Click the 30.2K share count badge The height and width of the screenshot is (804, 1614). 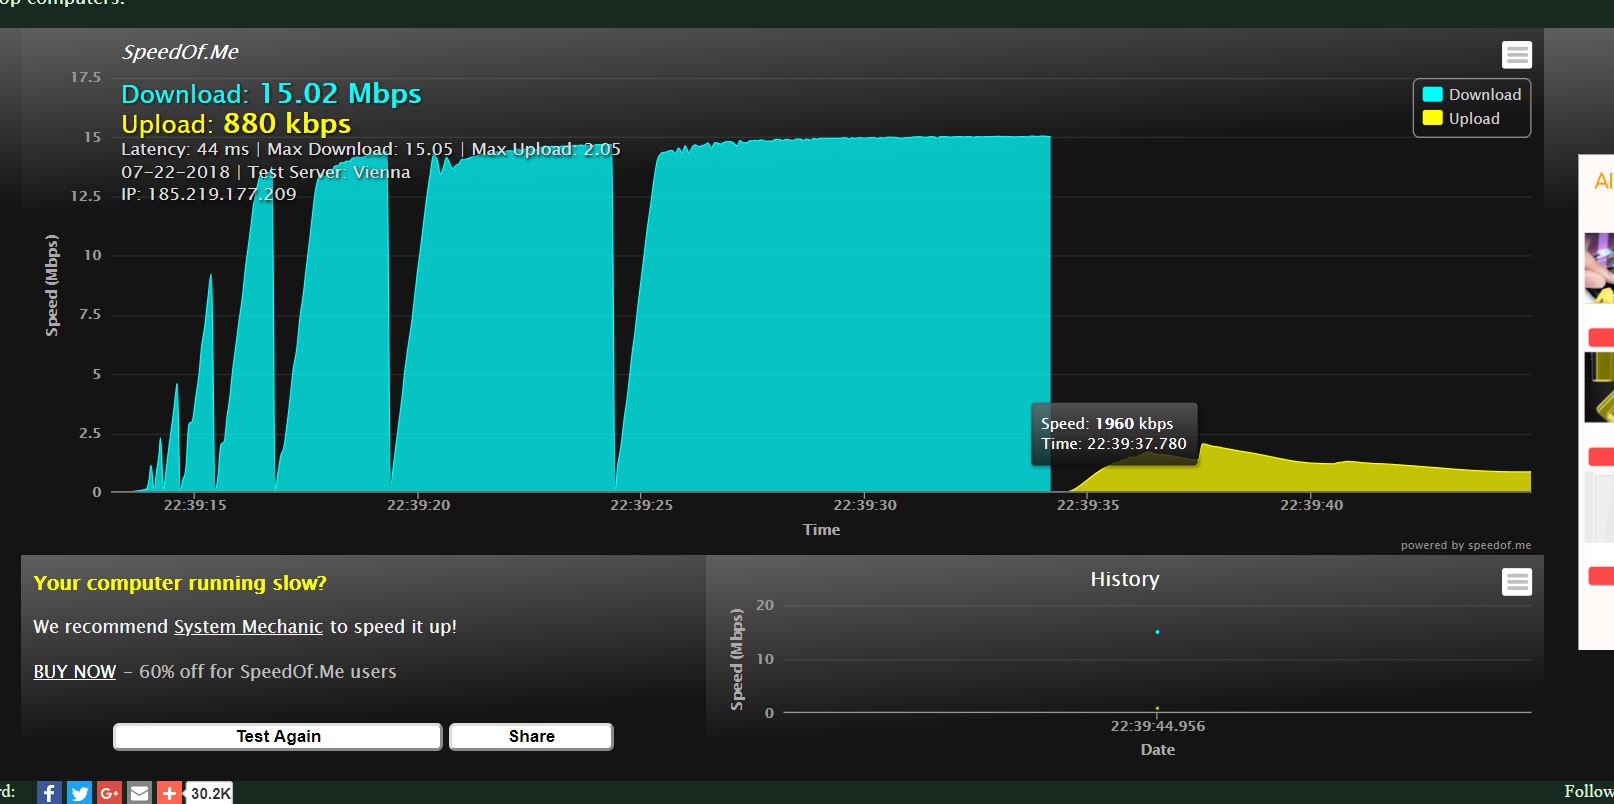[x=210, y=793]
